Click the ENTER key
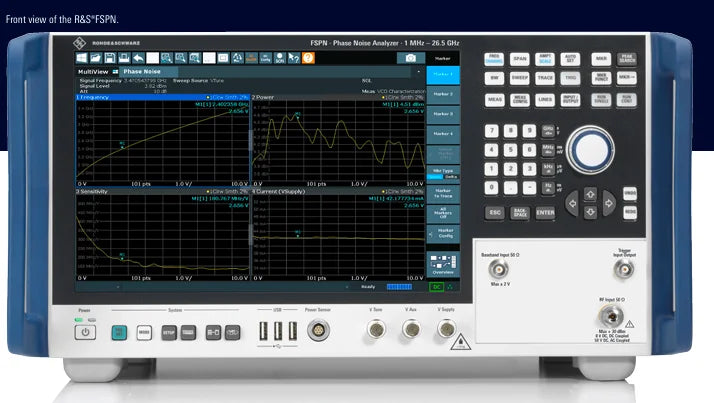The image size is (714, 403). (545, 213)
